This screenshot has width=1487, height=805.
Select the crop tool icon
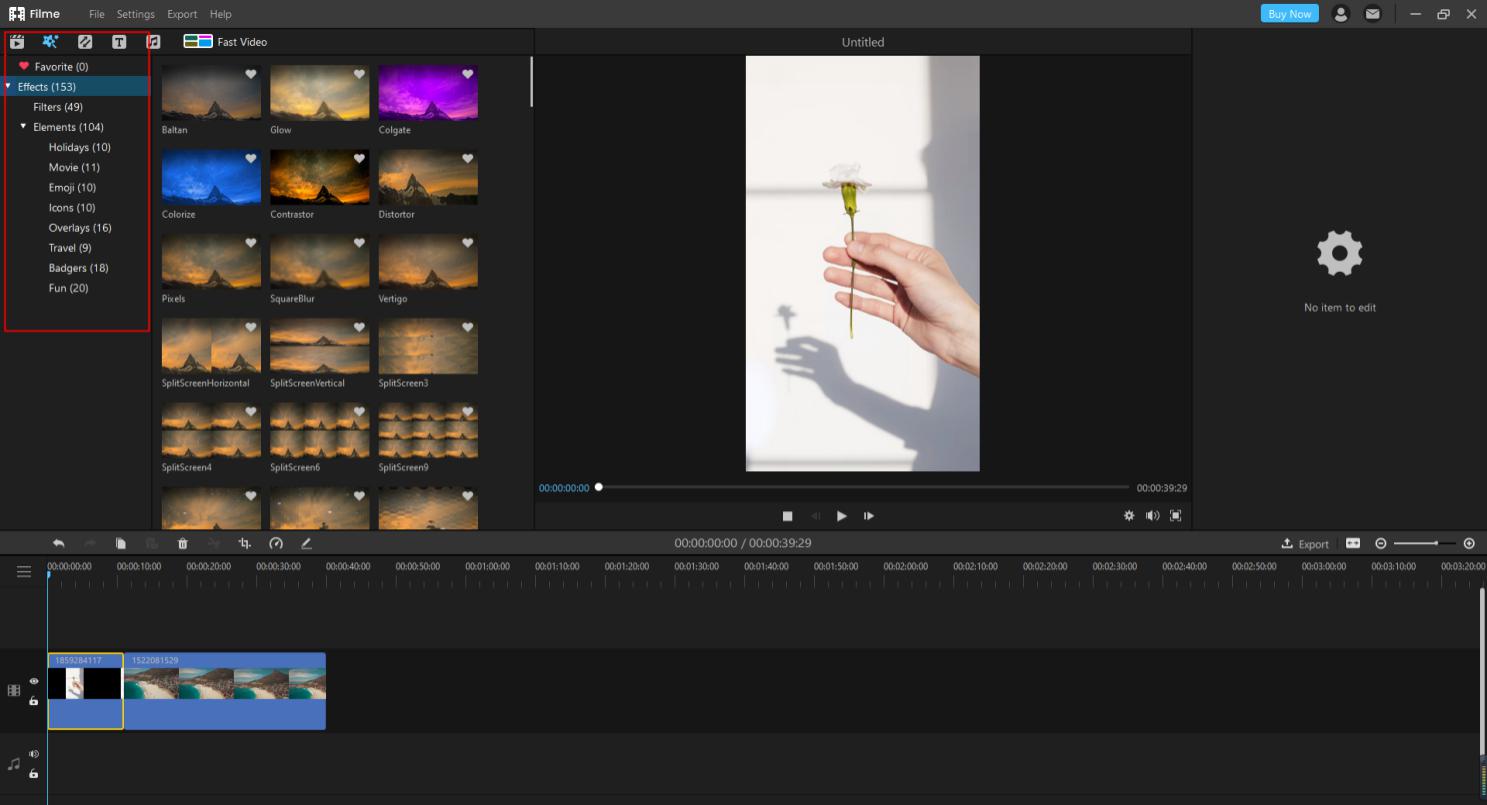pyautogui.click(x=244, y=543)
